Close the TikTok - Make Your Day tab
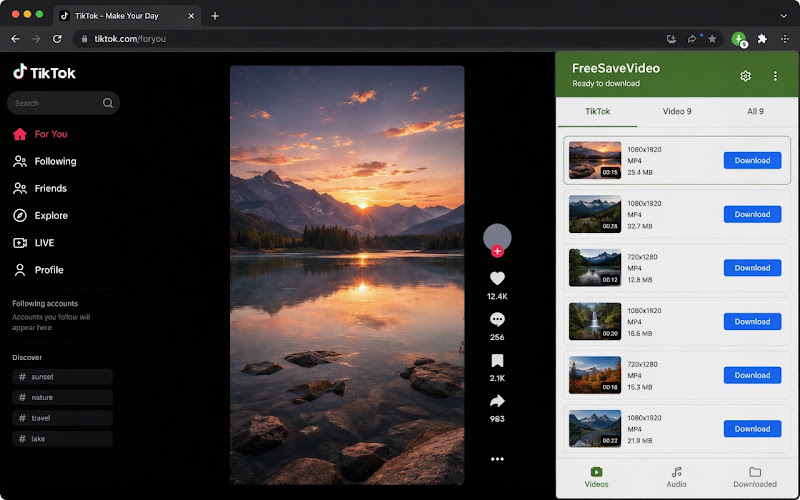 coord(191,16)
